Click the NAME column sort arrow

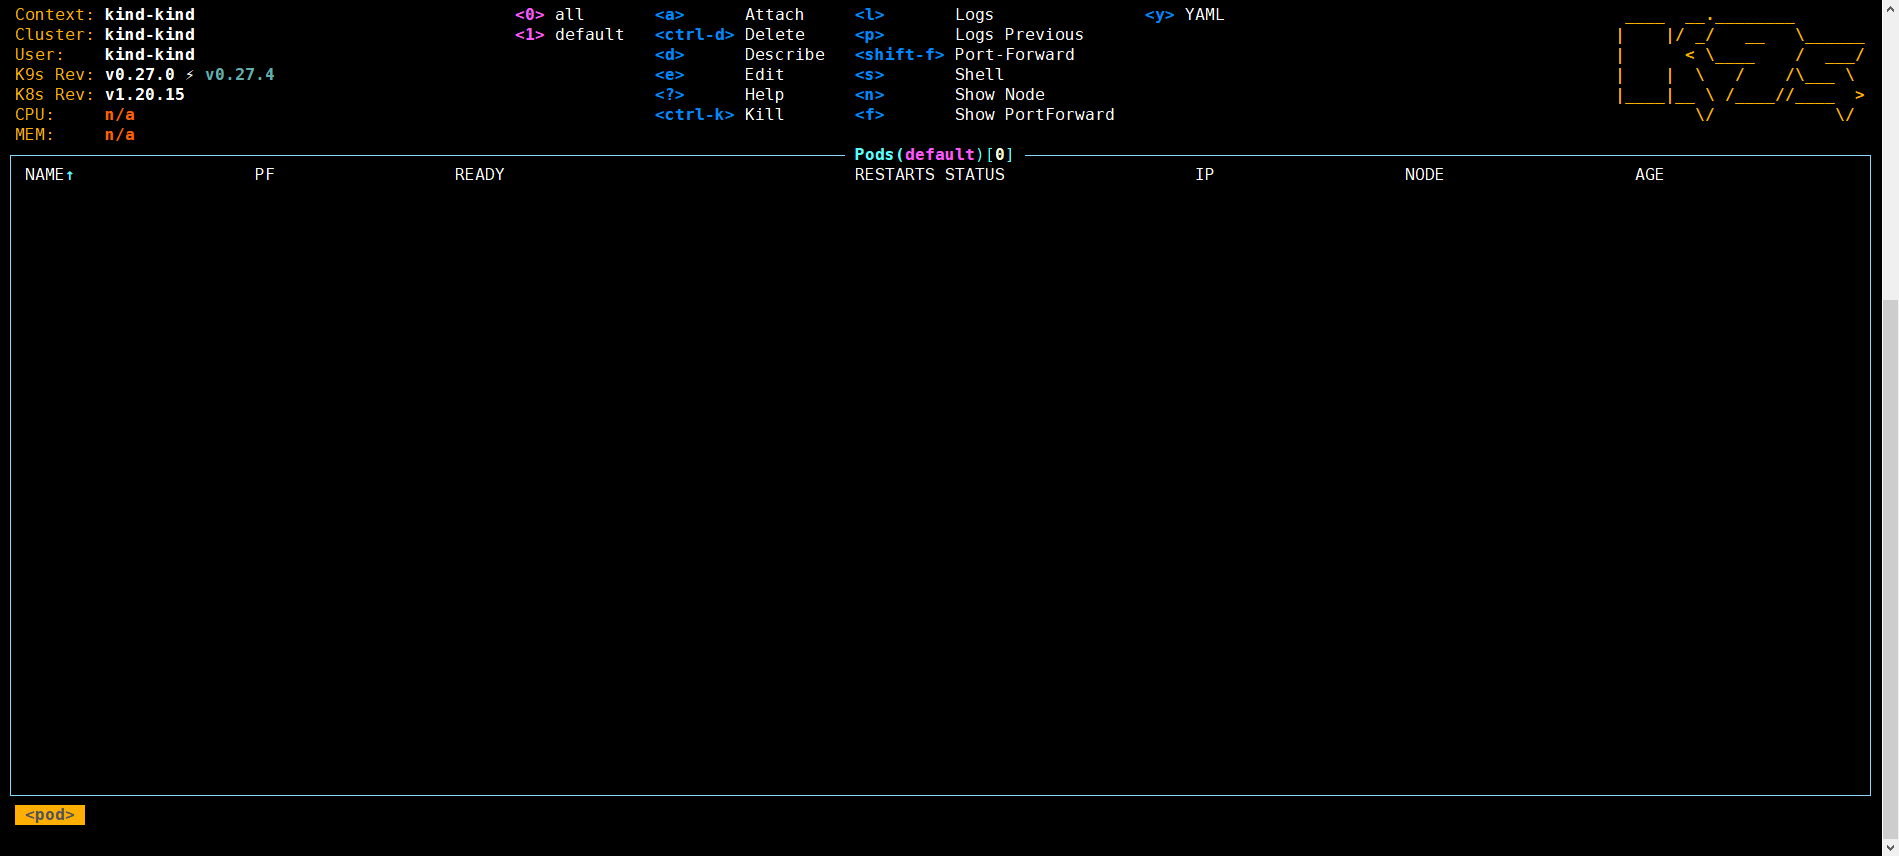(70, 175)
